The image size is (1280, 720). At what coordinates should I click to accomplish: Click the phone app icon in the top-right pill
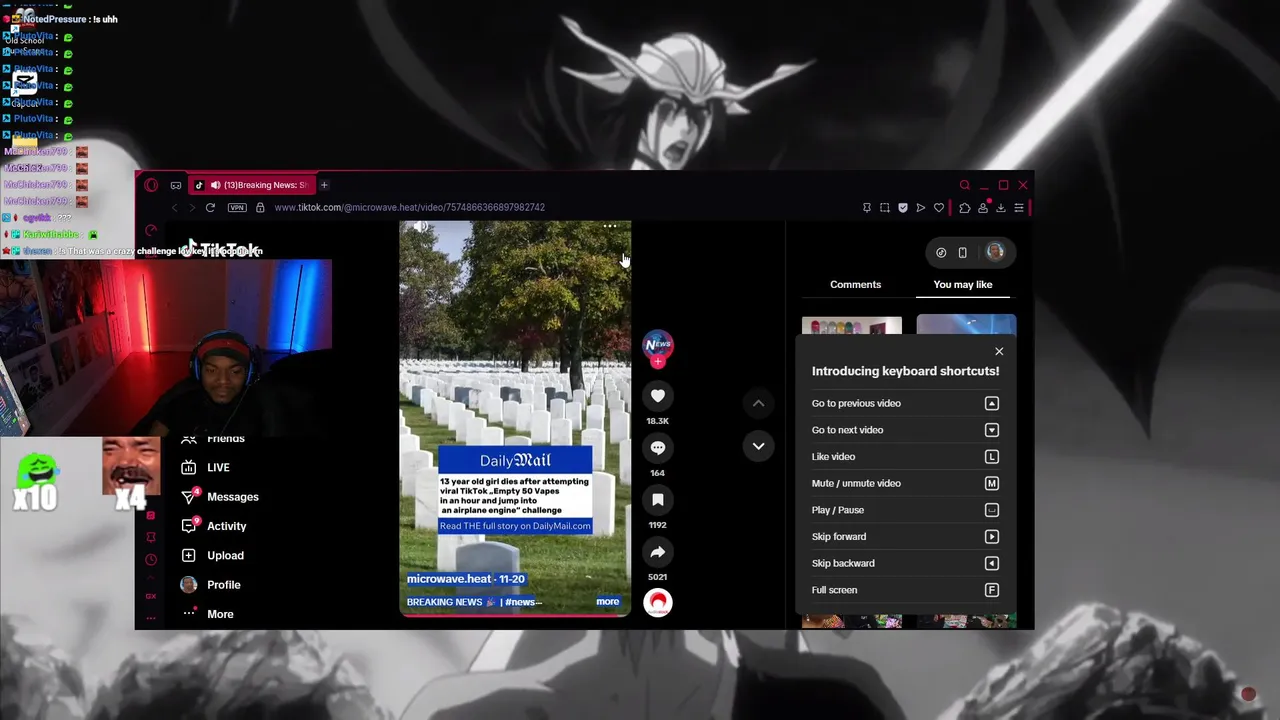click(963, 252)
